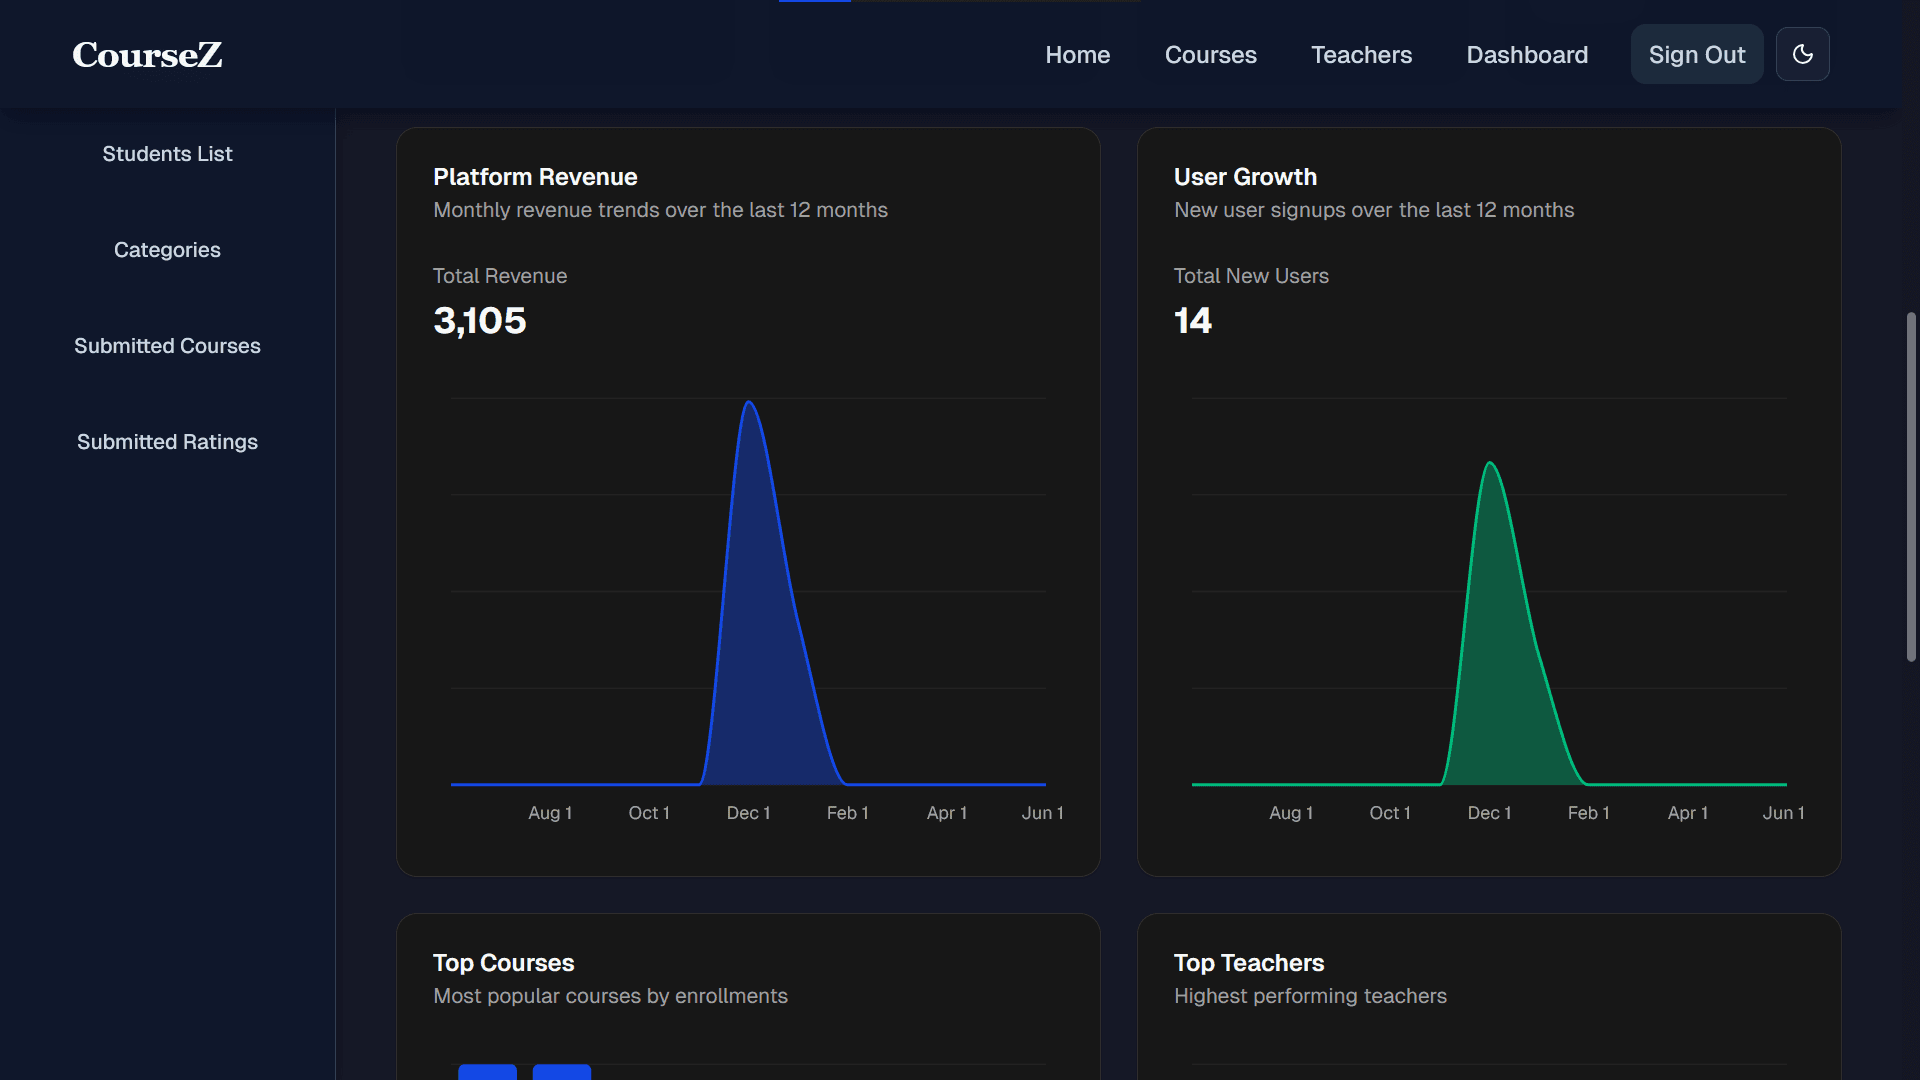Open the Home nav link
1920x1080 pixels.
(x=1077, y=55)
